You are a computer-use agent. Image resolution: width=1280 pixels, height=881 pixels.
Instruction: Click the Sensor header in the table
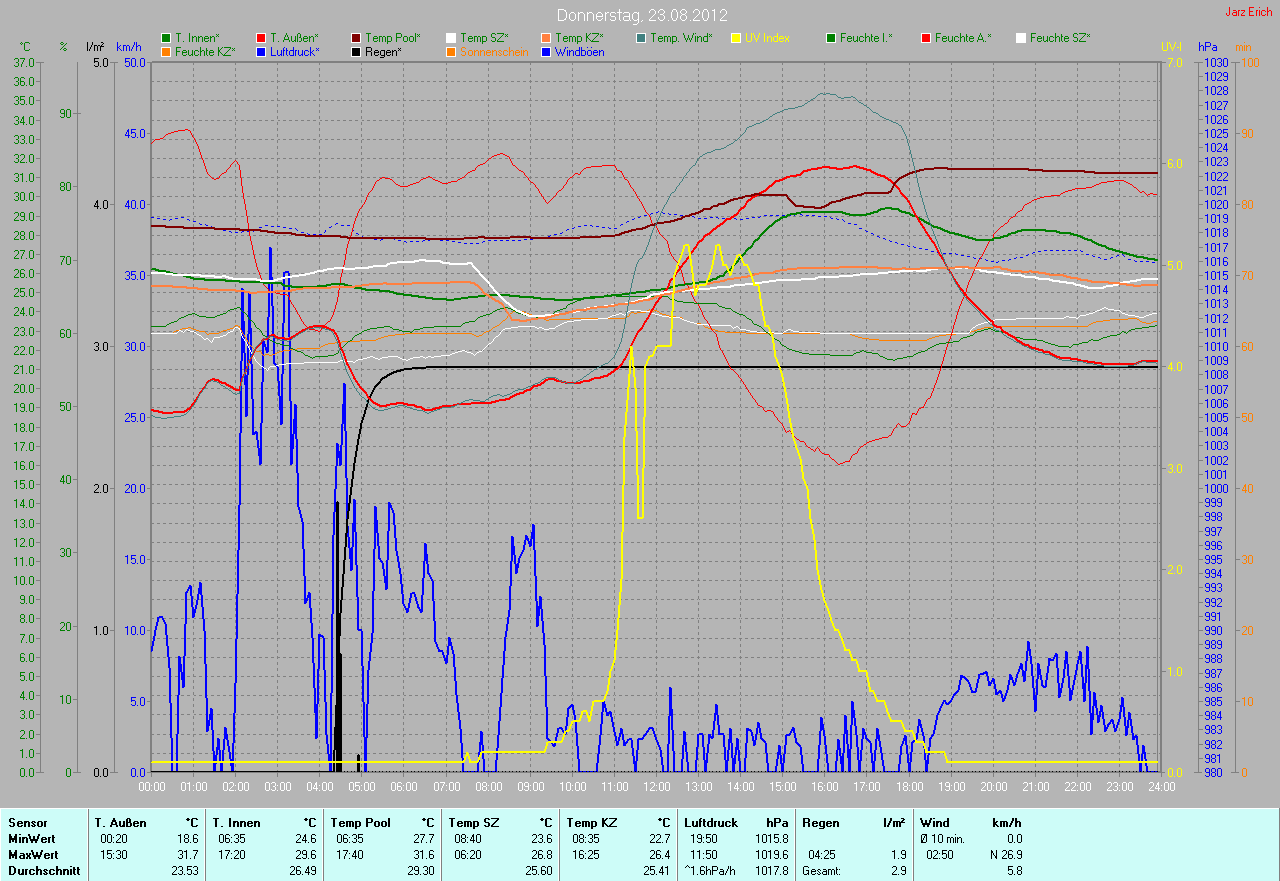(27, 822)
